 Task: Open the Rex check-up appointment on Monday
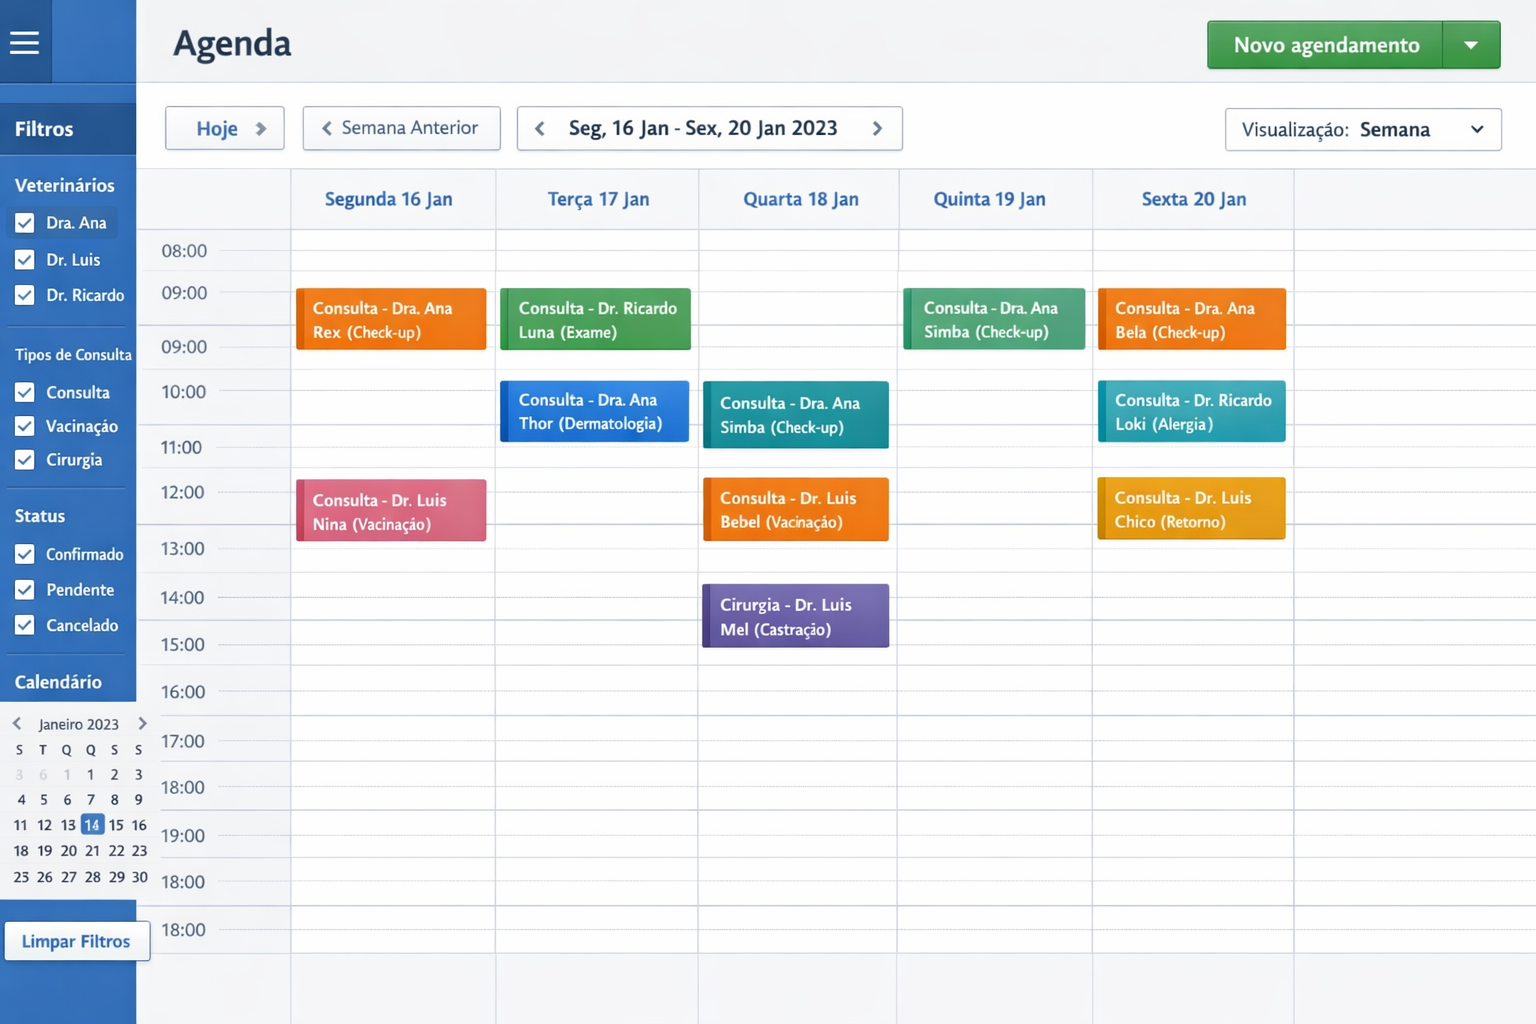pyautogui.click(x=390, y=319)
